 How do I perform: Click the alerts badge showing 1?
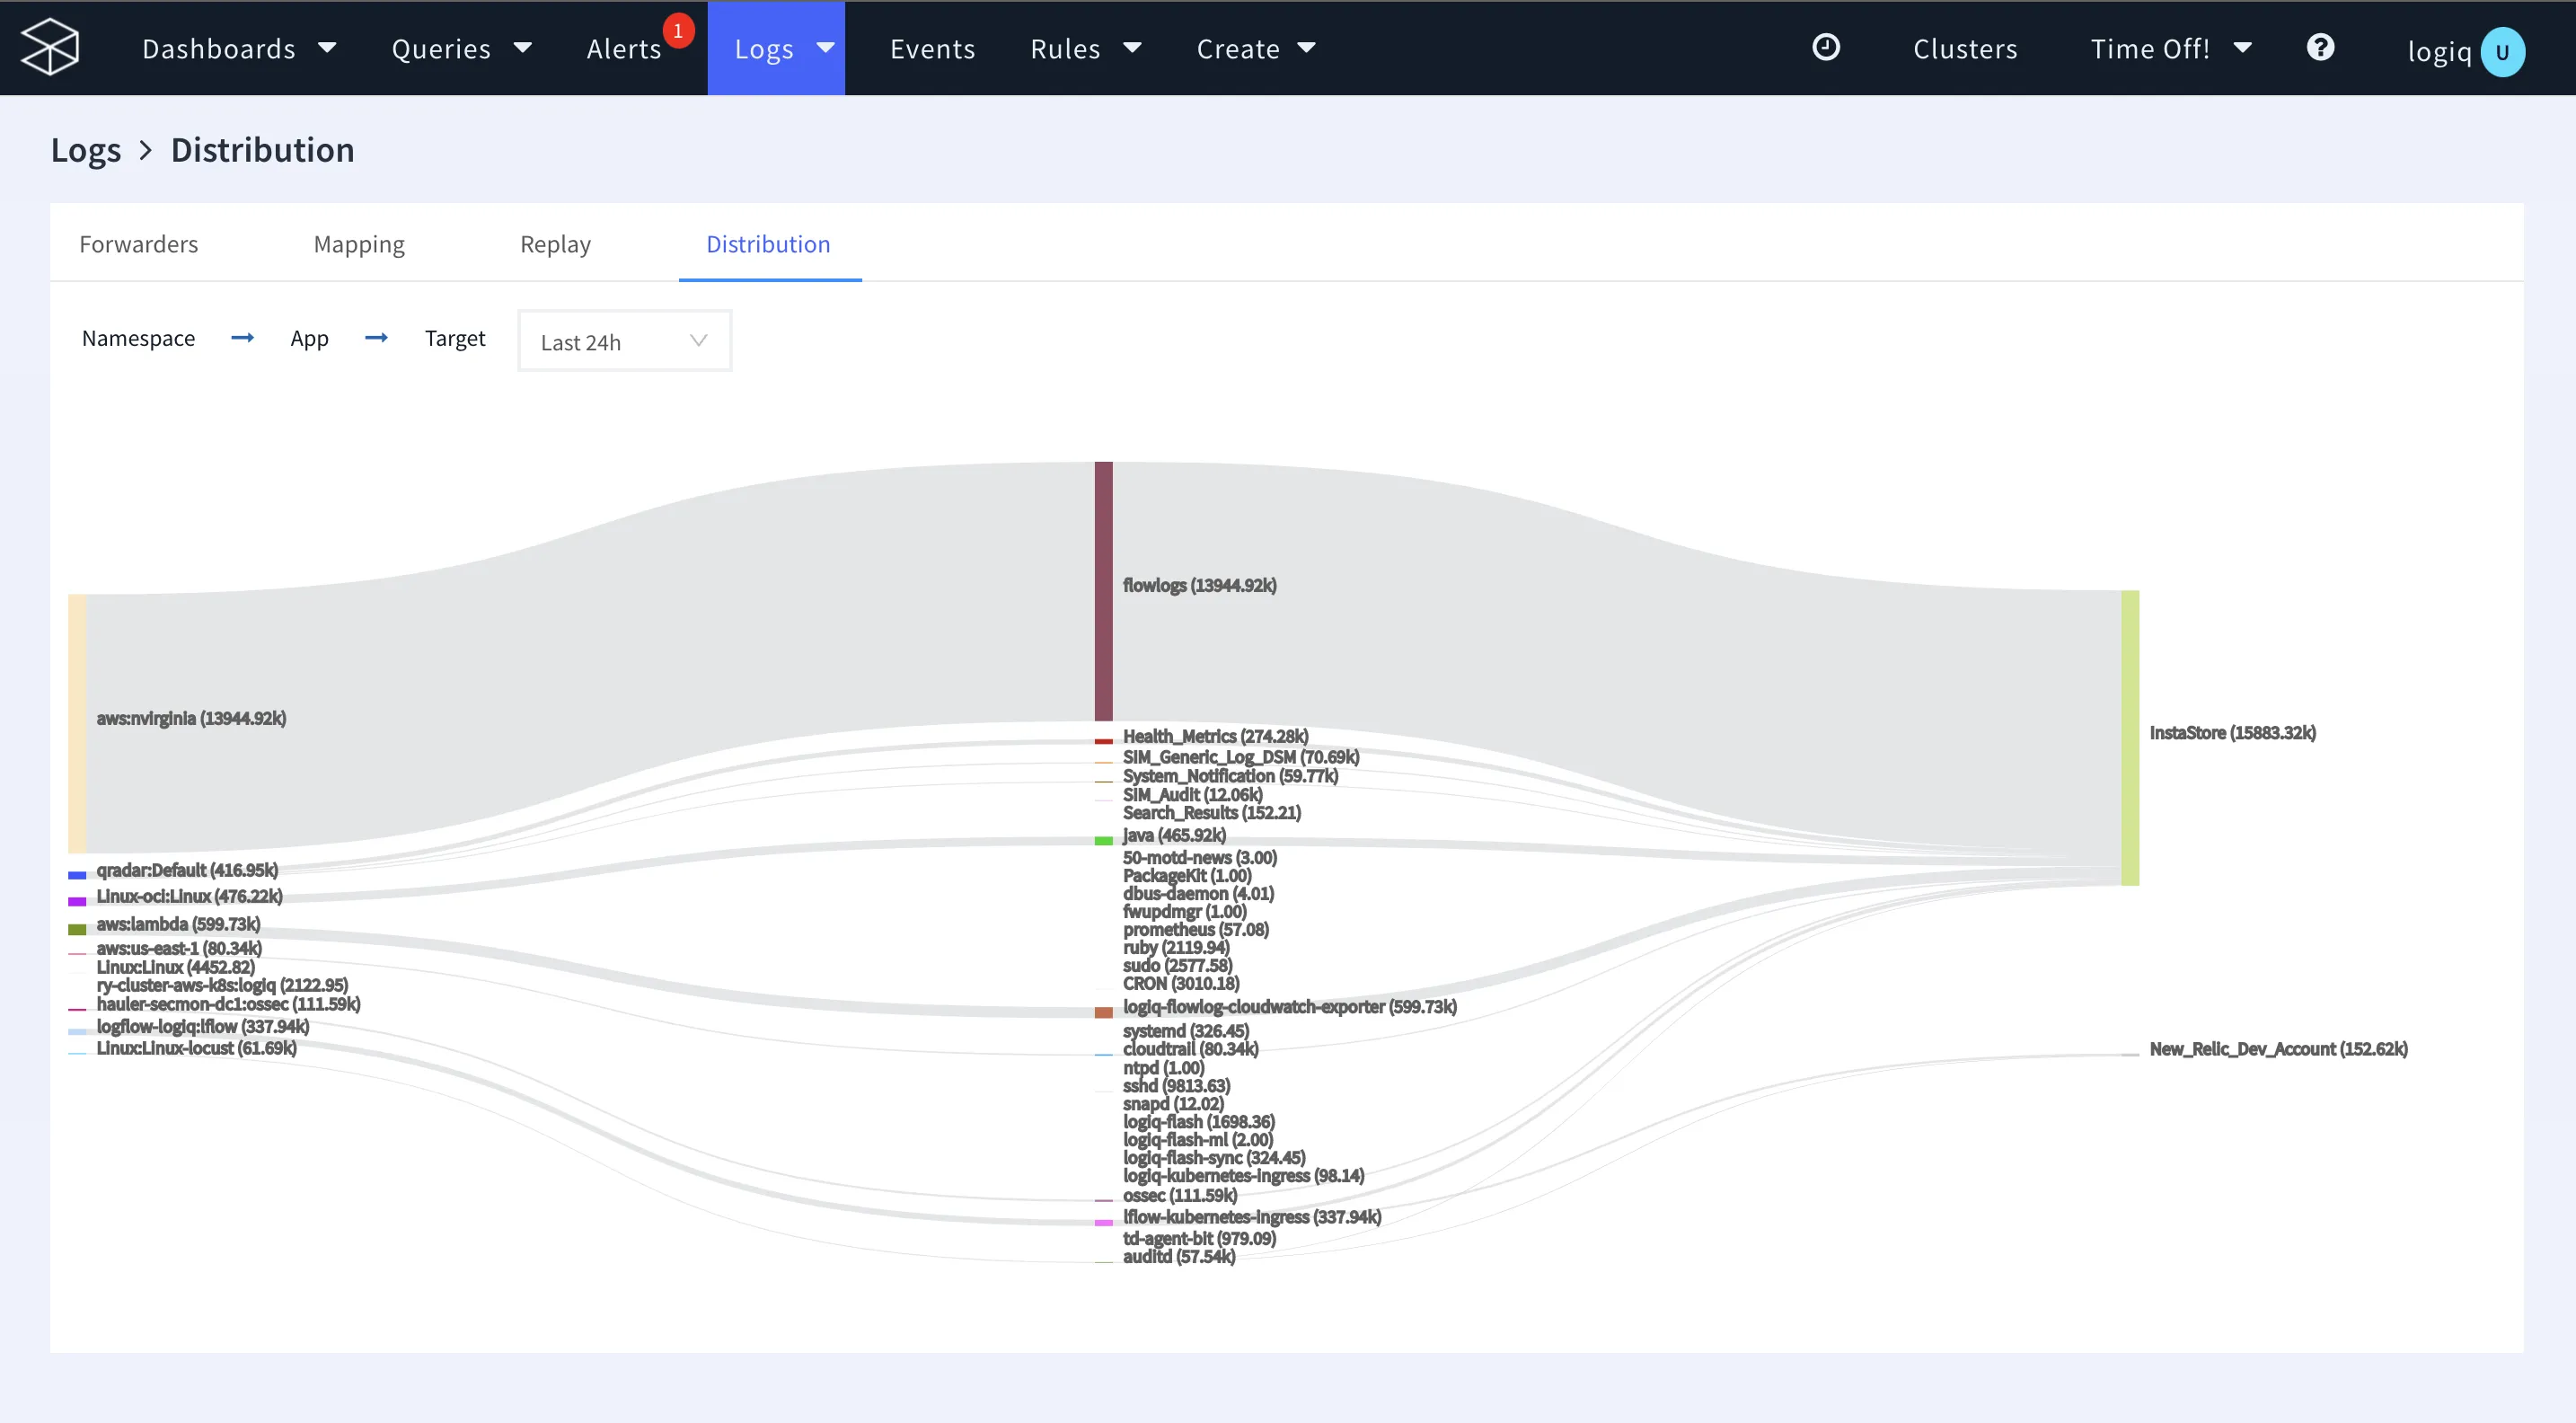pos(678,31)
